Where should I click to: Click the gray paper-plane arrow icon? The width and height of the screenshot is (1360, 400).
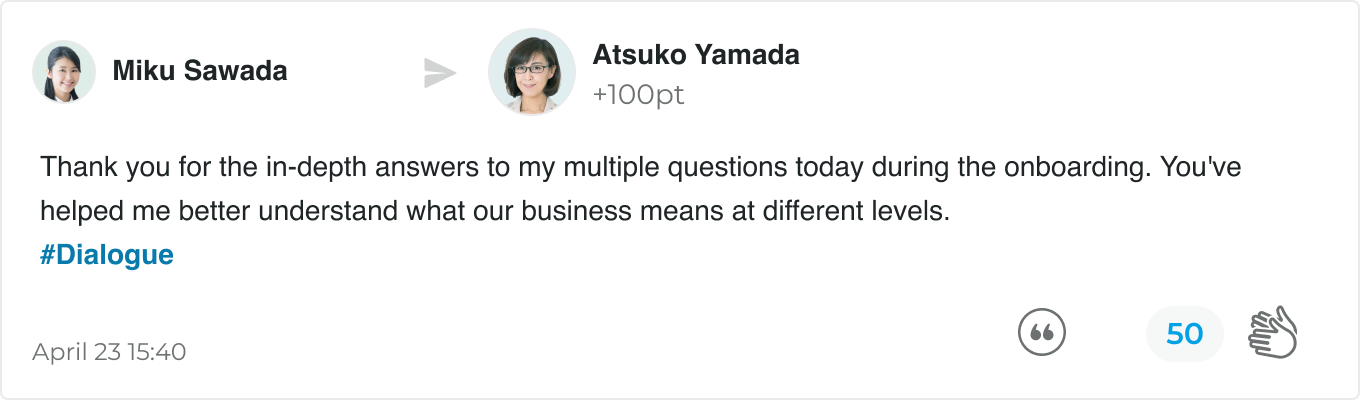[x=440, y=72]
